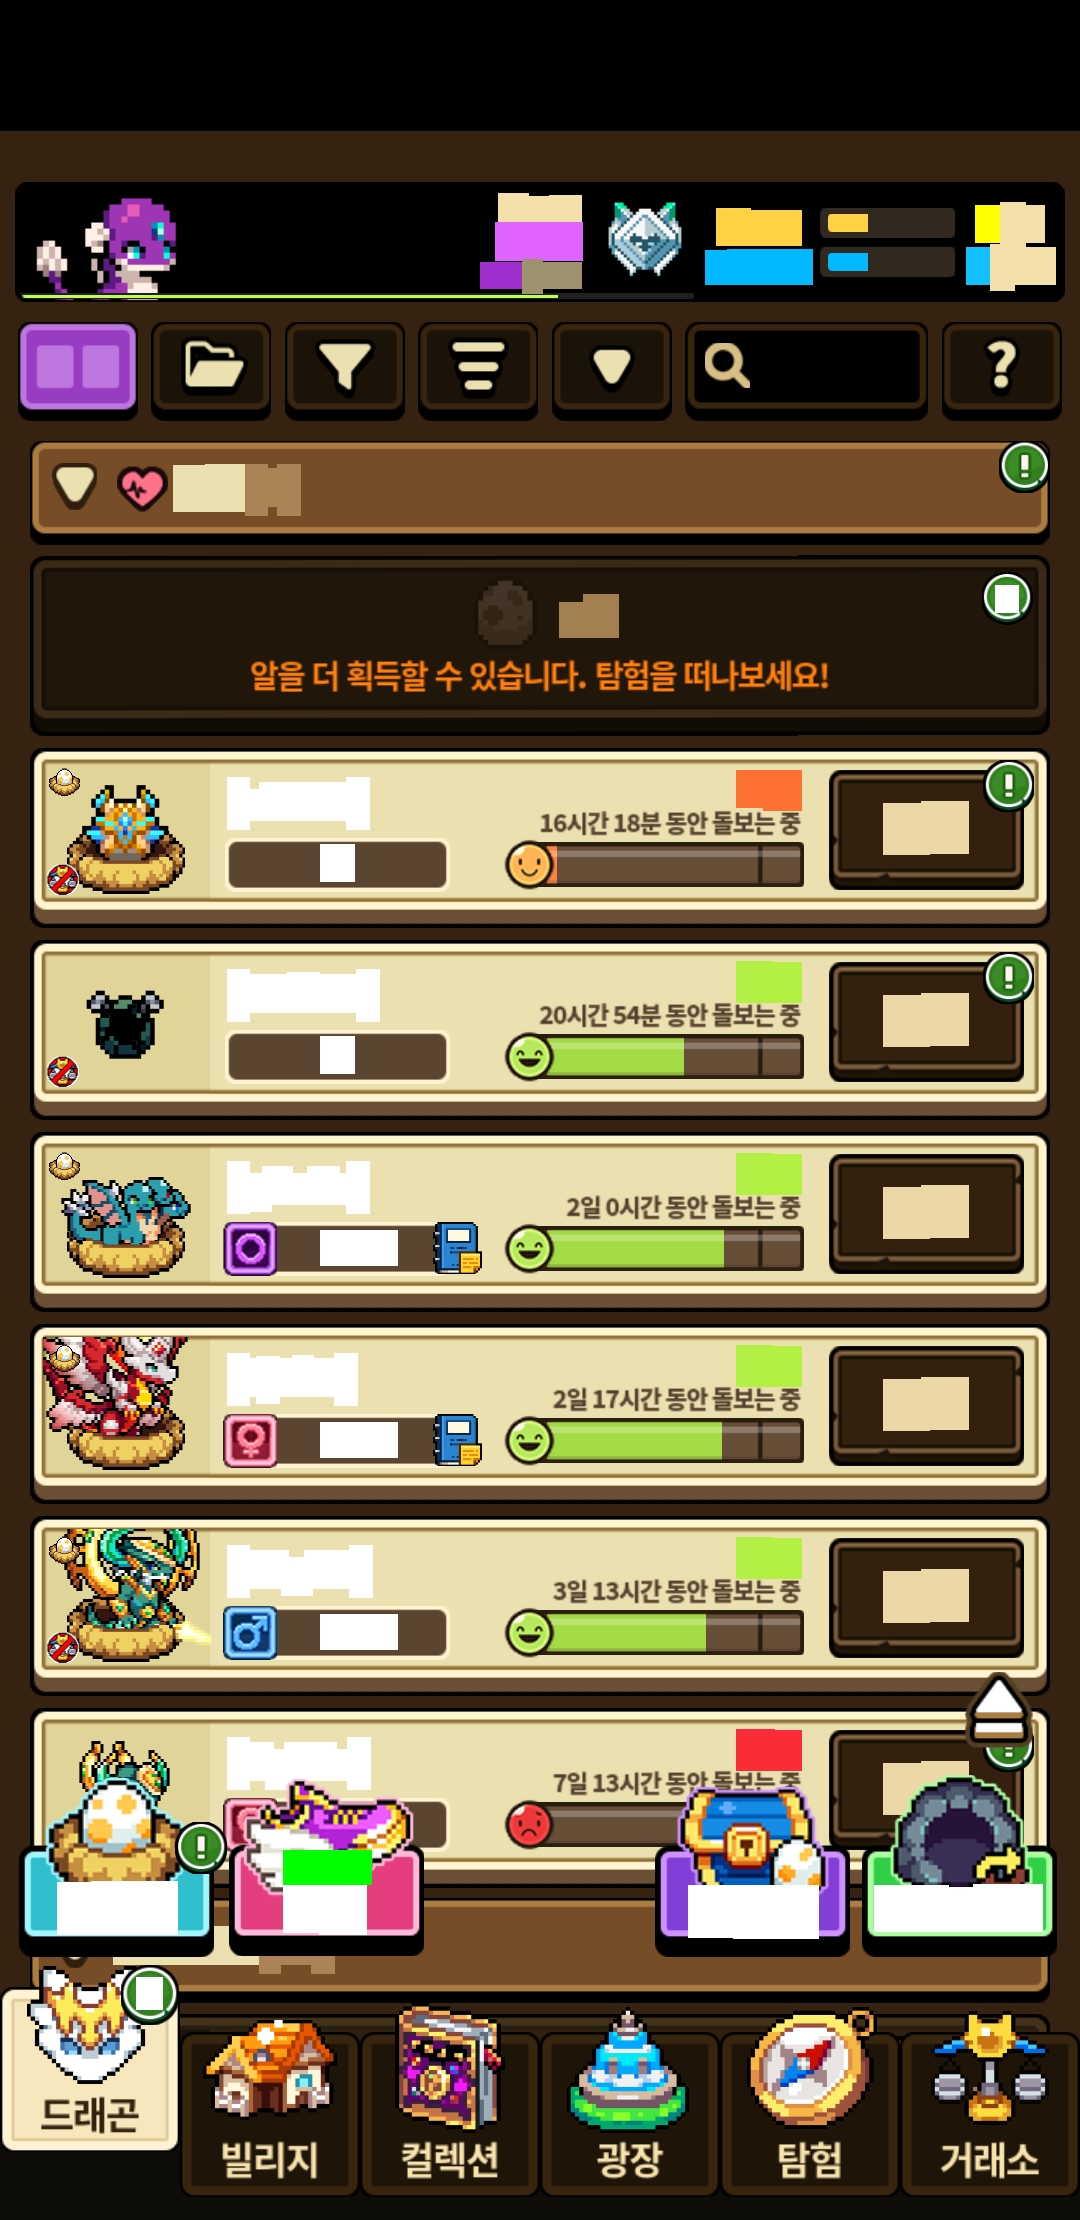Tap the action button on 20시간 54분 dragon row

point(926,1020)
